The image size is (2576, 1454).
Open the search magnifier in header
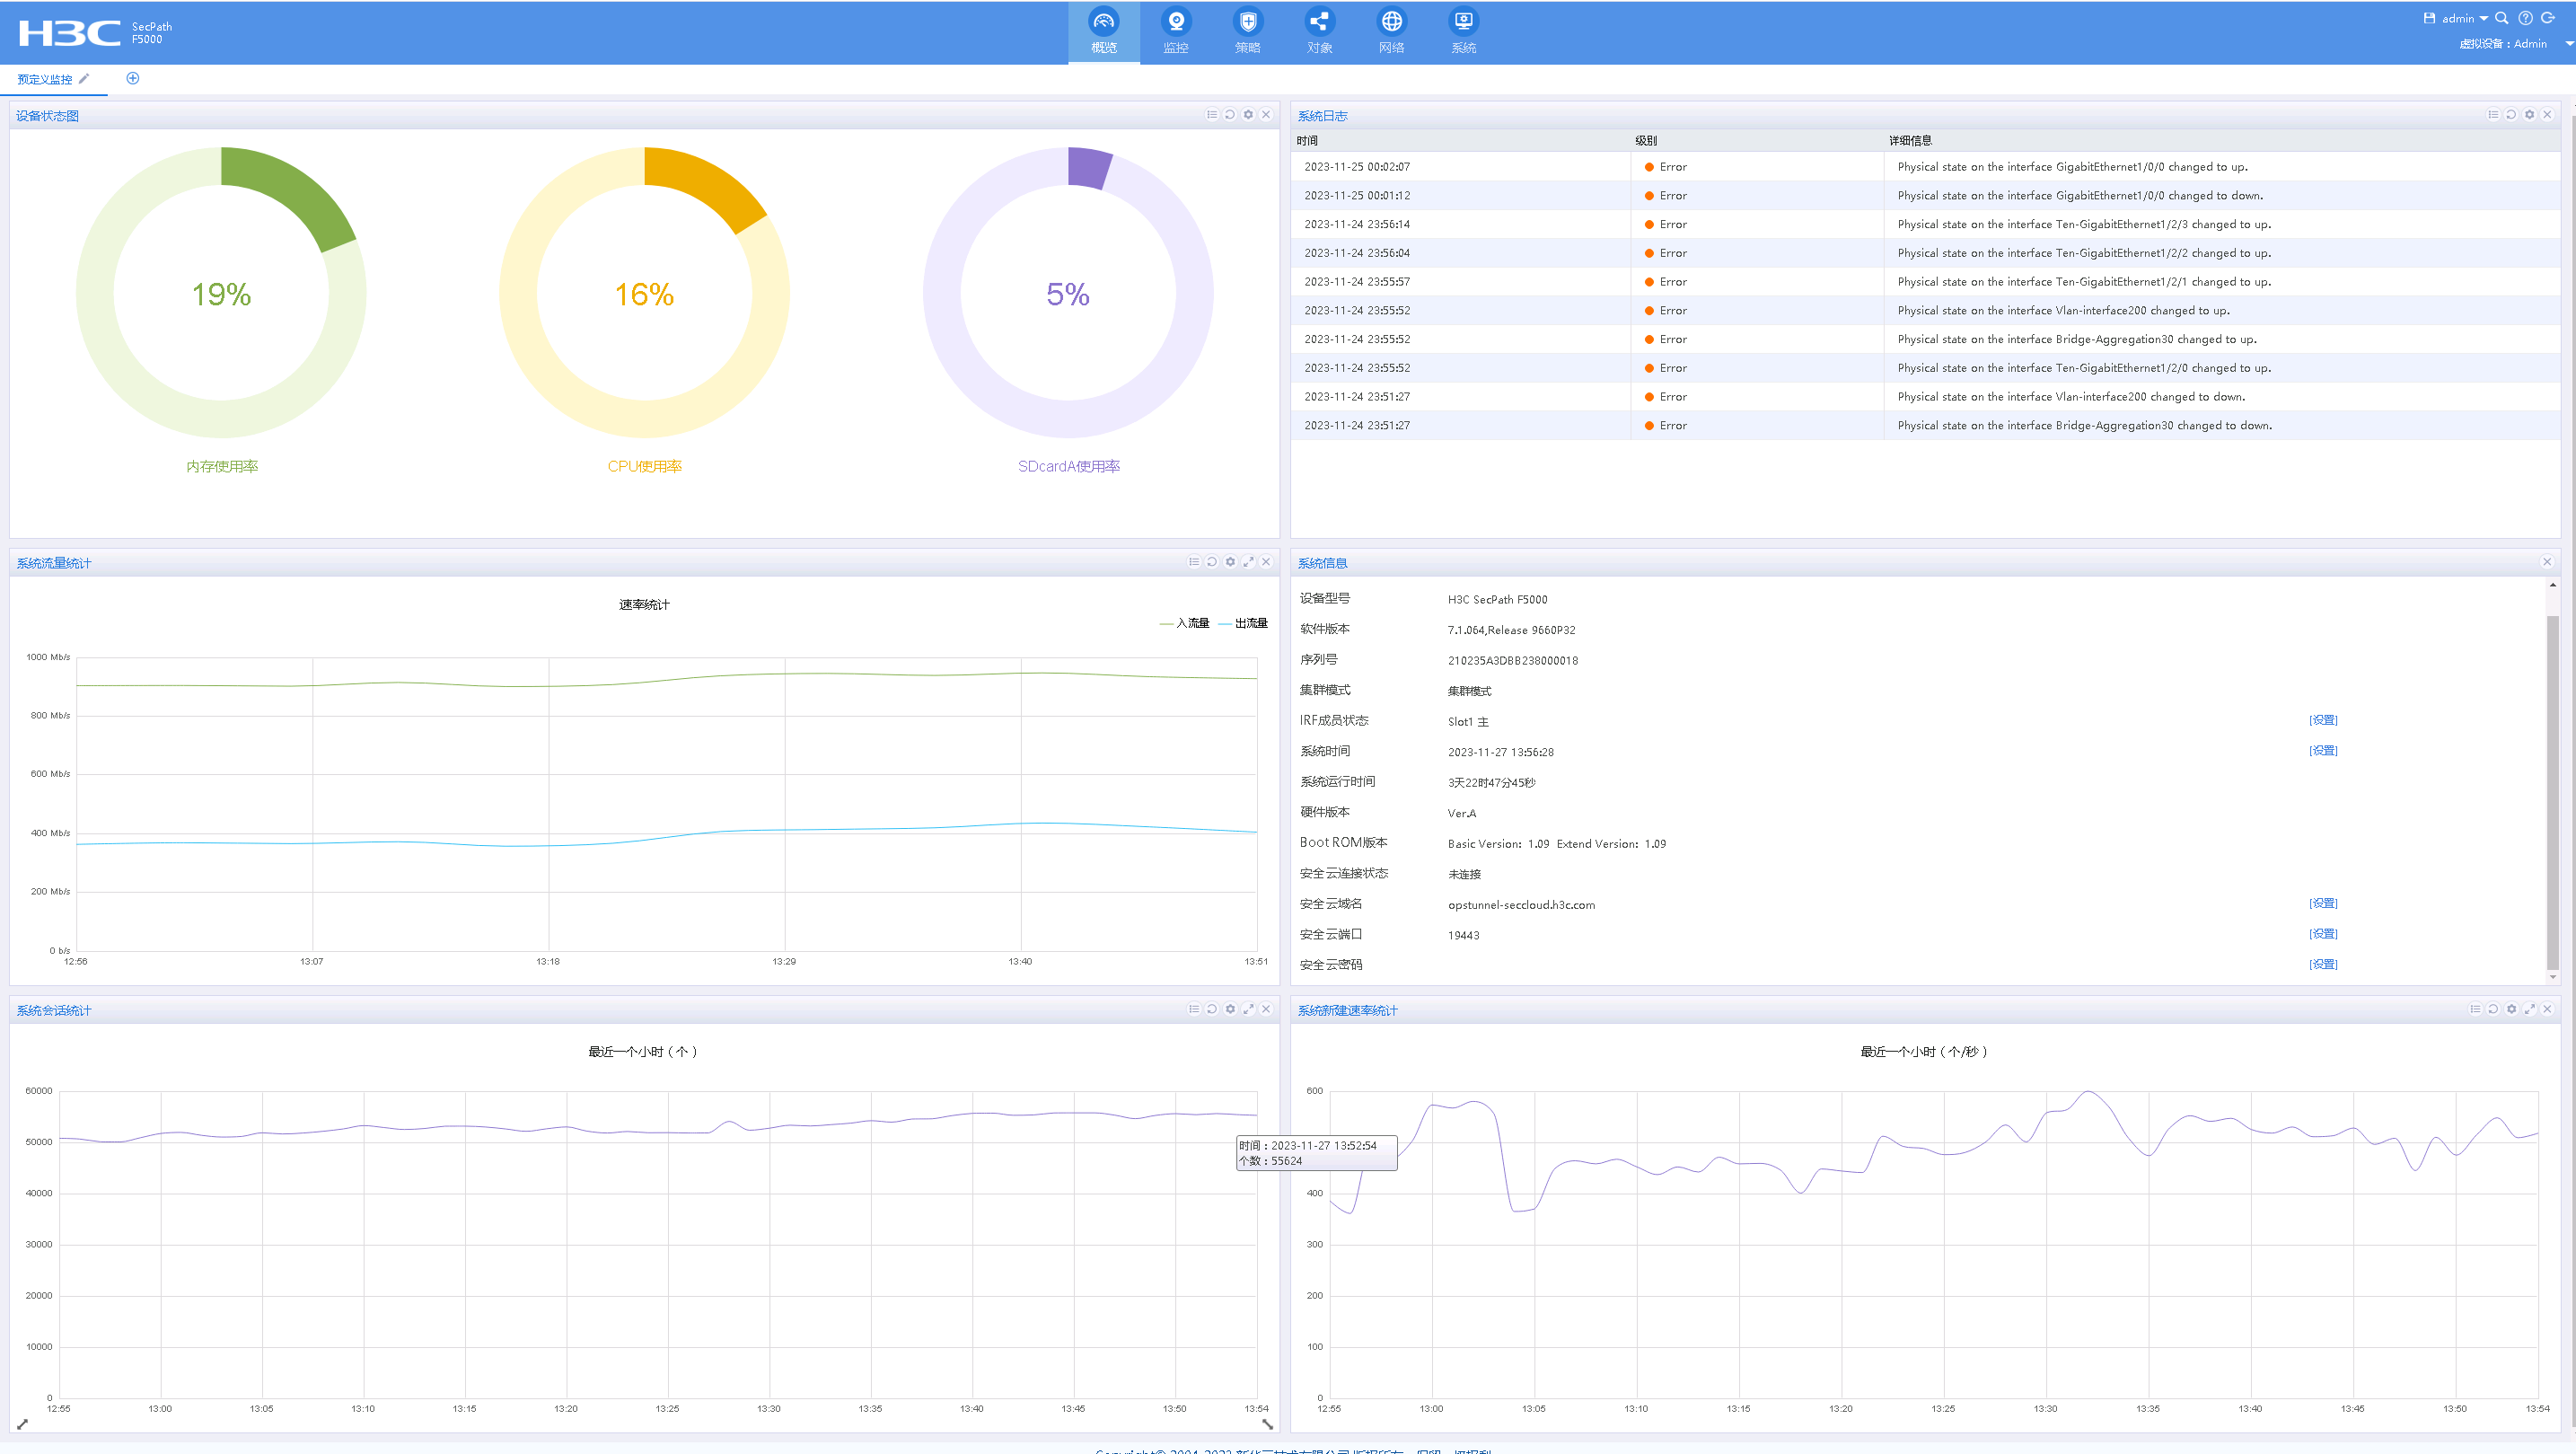point(2502,18)
